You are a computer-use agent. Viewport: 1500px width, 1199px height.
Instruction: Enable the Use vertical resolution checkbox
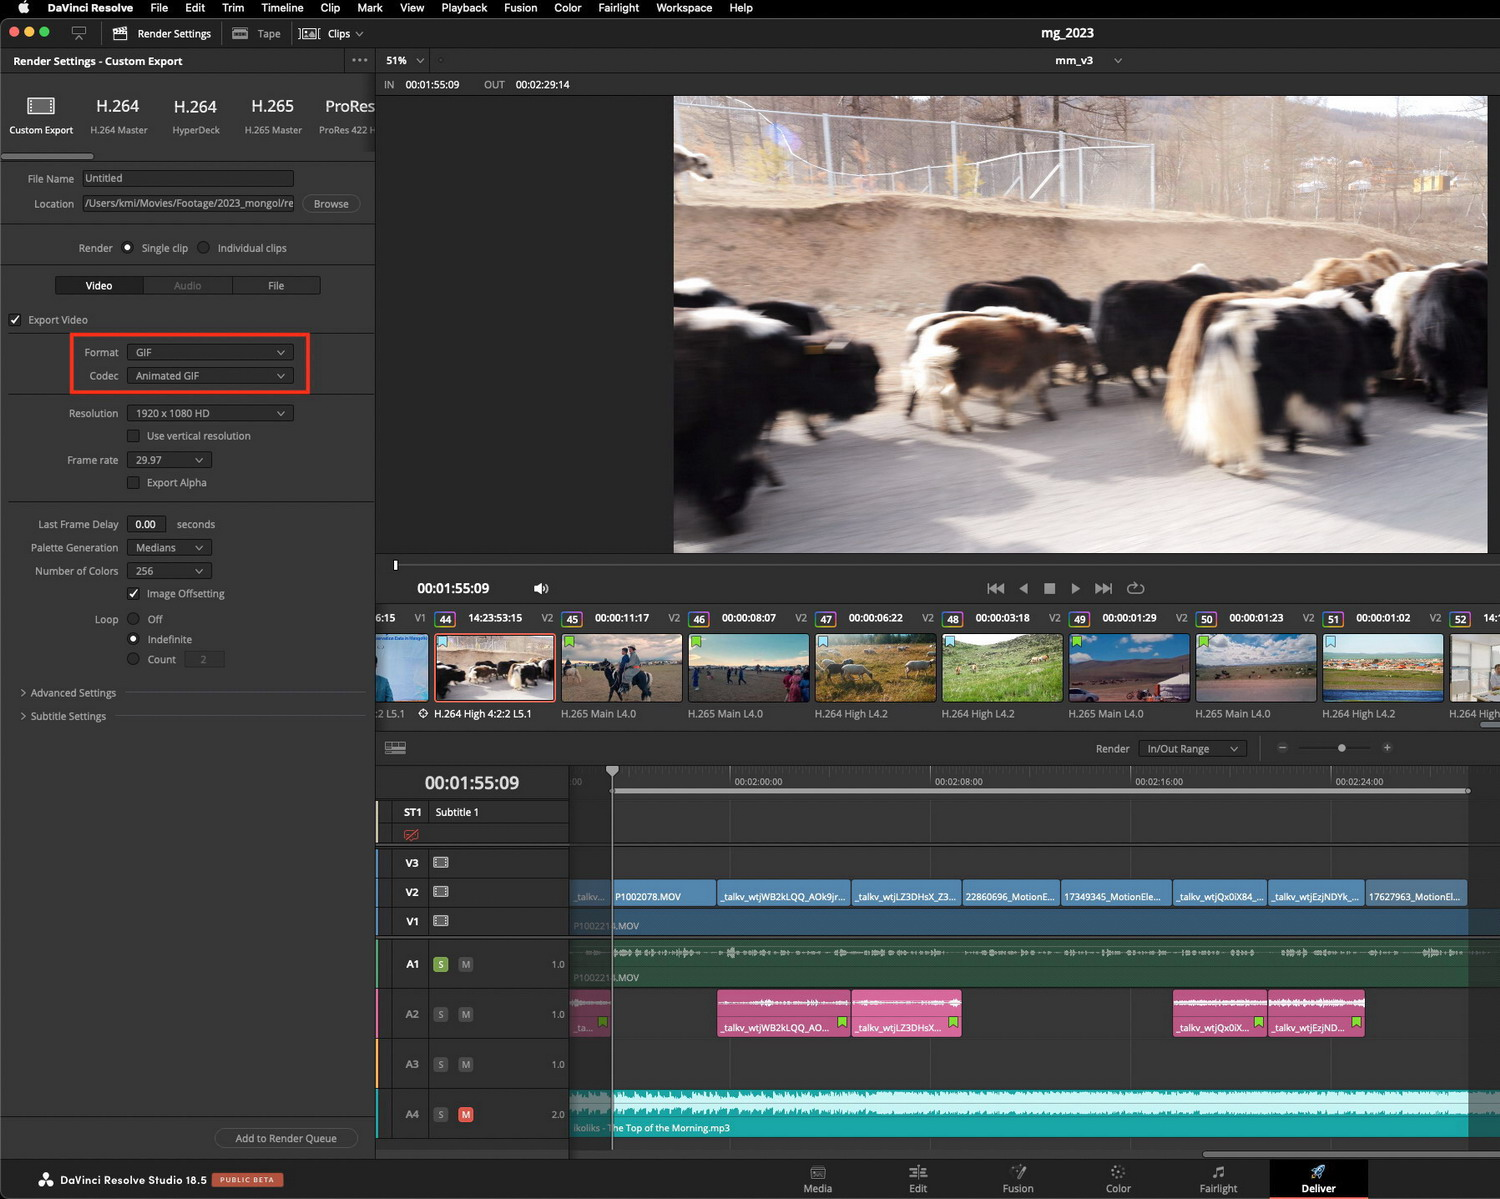[133, 436]
